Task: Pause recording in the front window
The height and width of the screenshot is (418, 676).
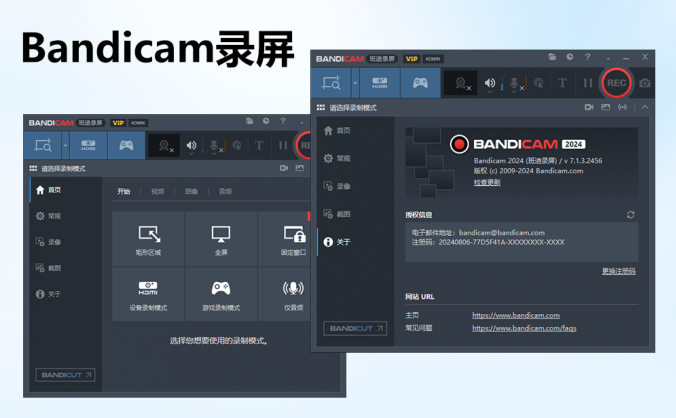Action: point(588,83)
